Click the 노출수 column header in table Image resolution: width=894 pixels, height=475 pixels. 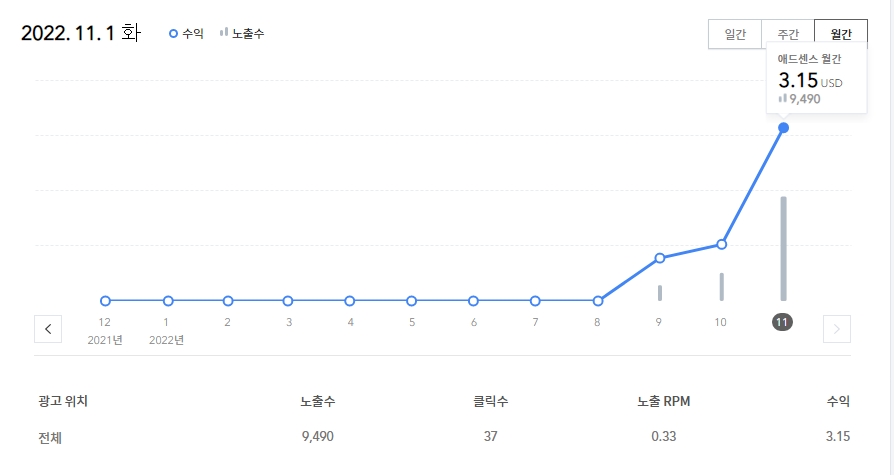[x=318, y=401]
